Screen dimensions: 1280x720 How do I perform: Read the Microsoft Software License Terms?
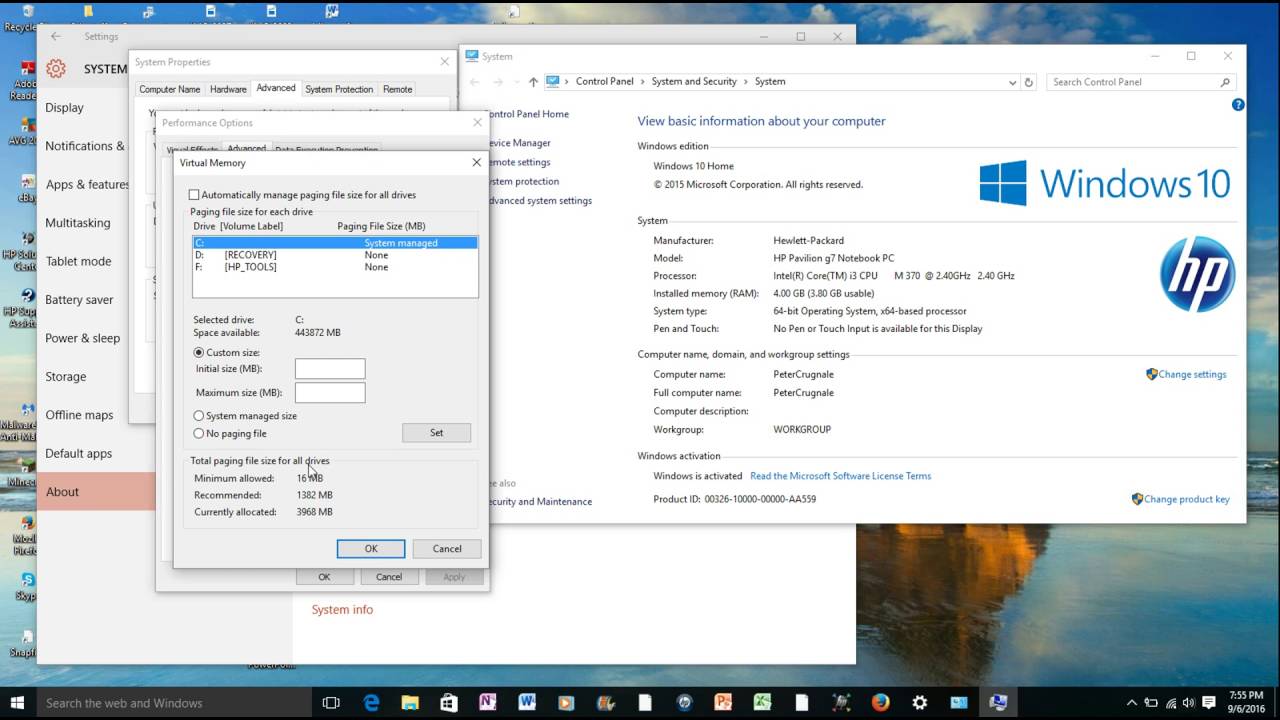point(840,476)
